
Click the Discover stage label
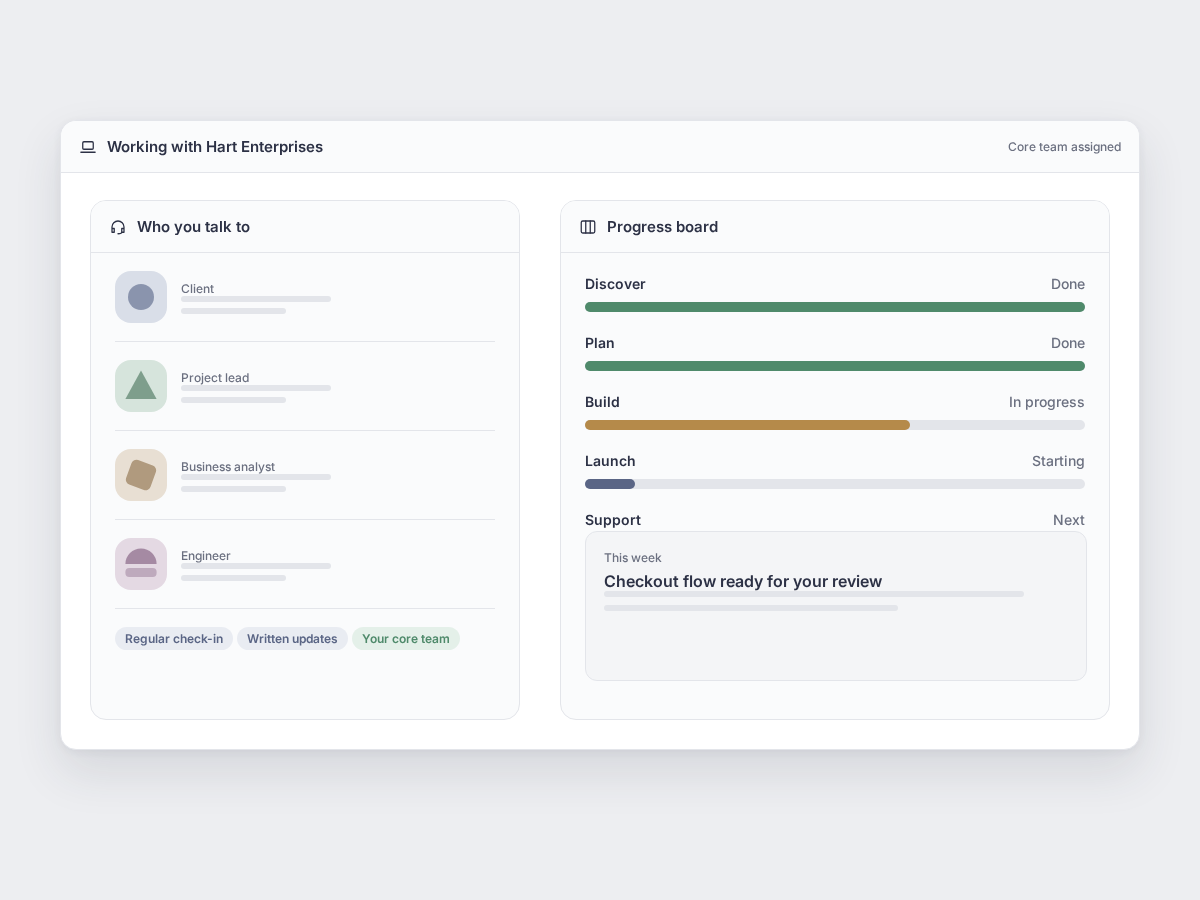(x=615, y=284)
